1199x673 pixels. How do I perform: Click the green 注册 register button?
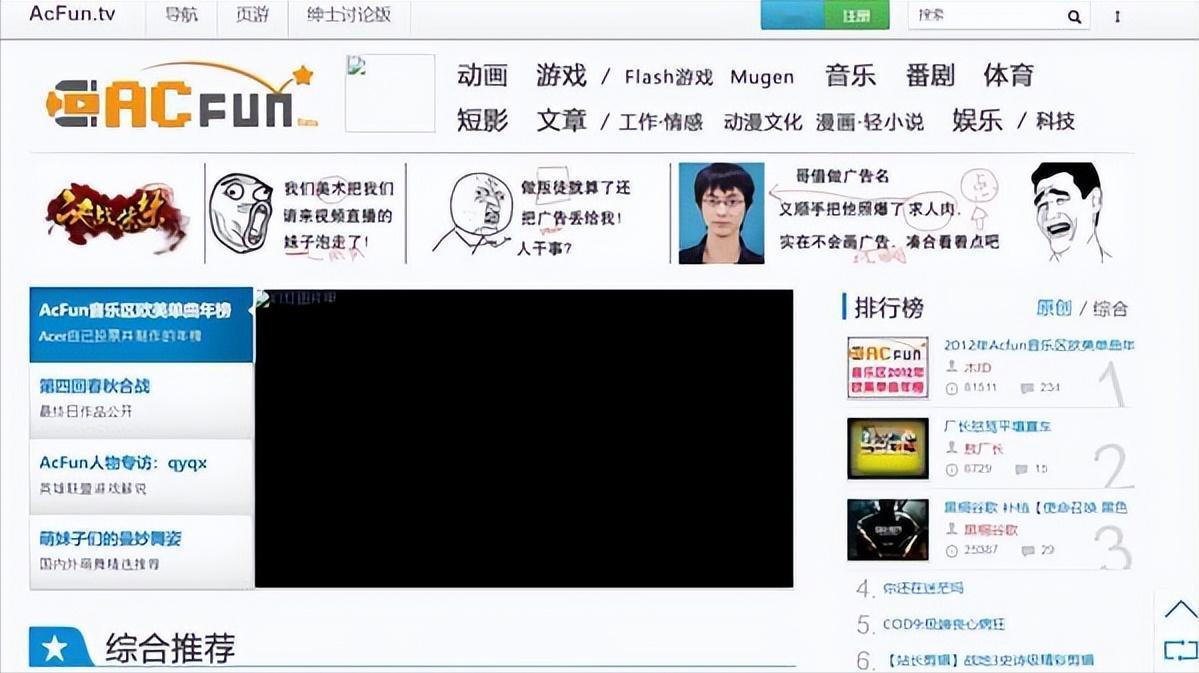[856, 15]
